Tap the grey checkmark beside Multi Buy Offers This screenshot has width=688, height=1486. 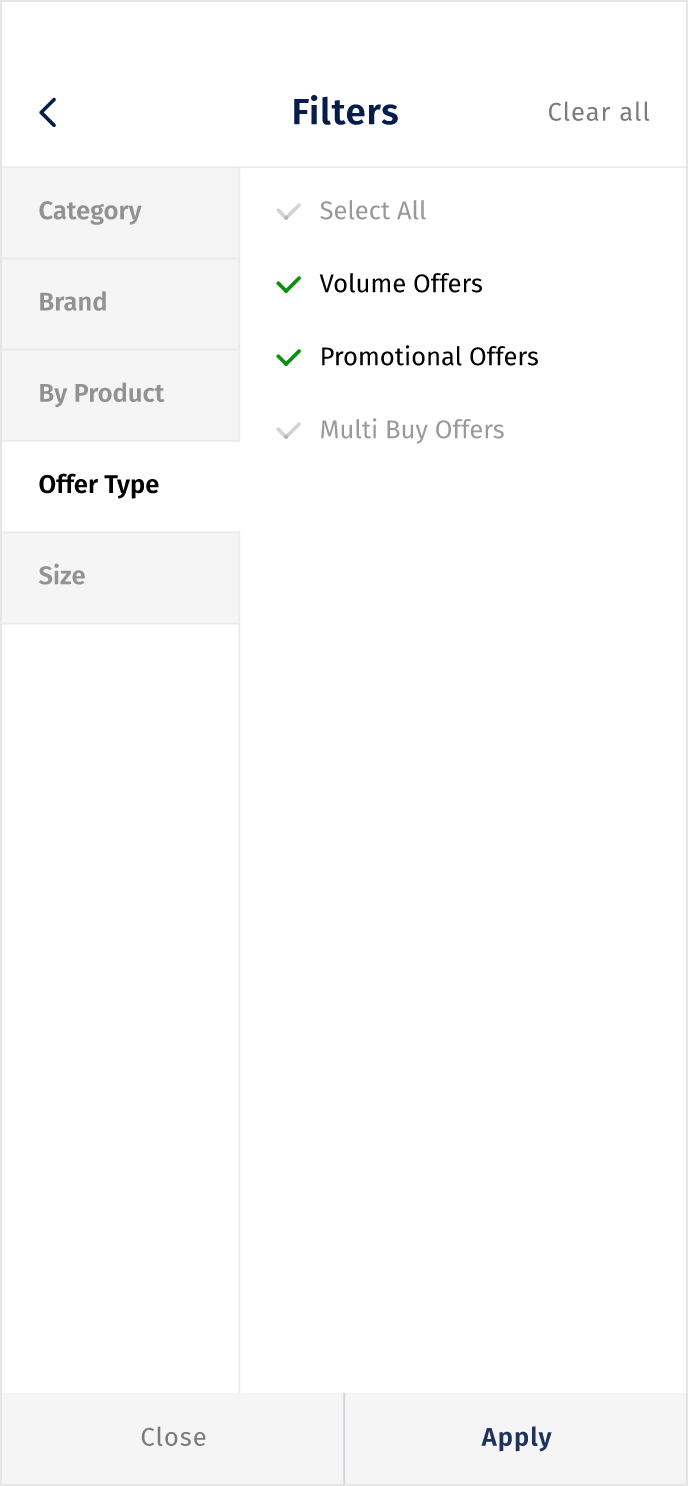(x=288, y=431)
